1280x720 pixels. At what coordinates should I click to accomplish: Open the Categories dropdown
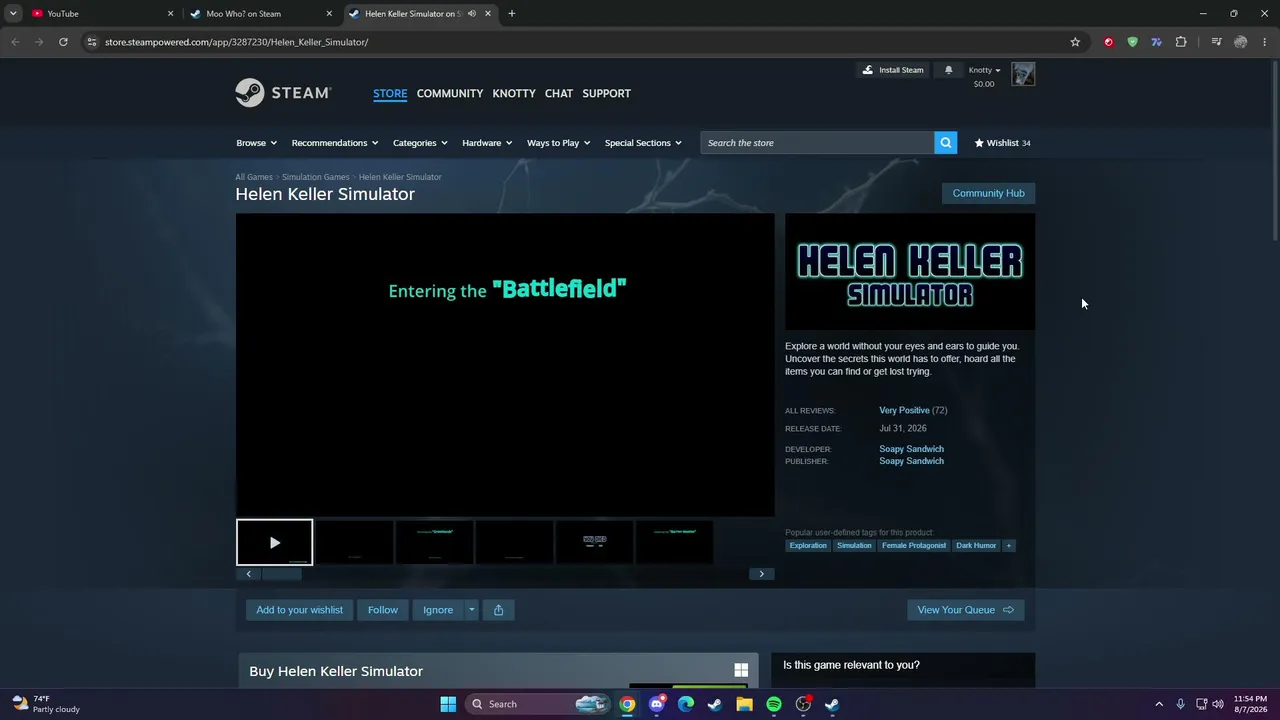420,143
